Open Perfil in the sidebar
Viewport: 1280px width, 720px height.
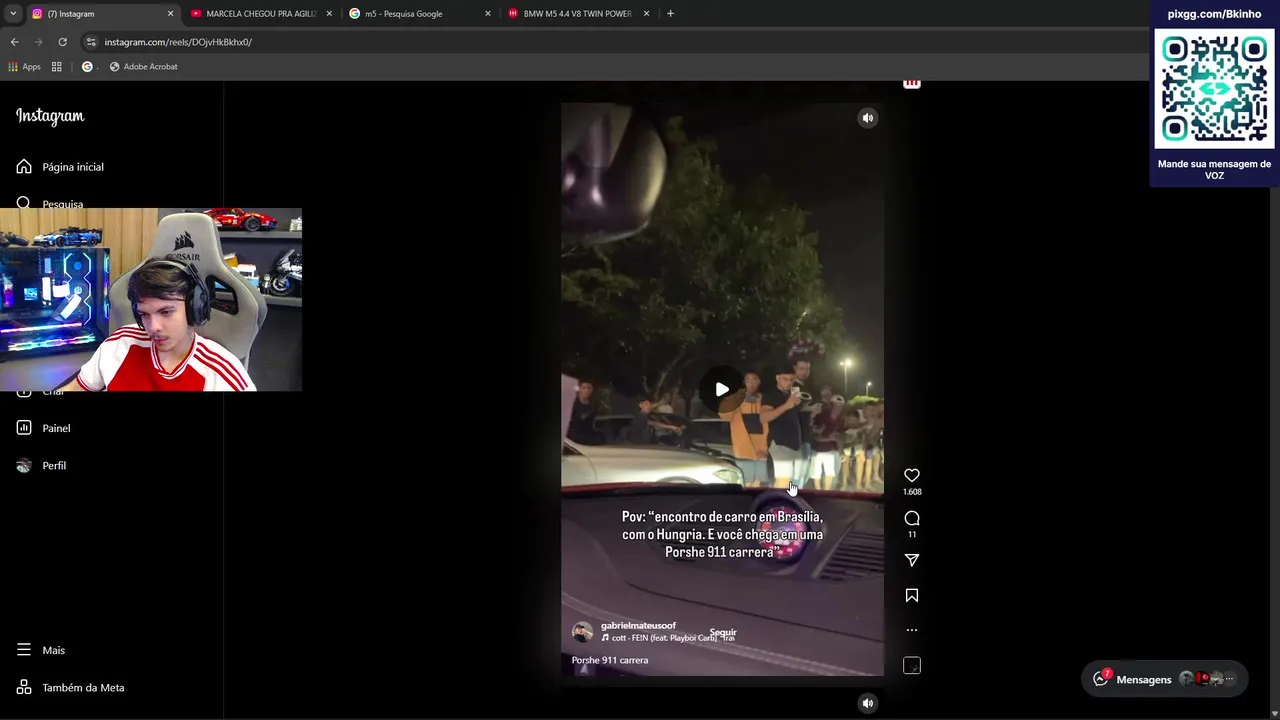[x=42, y=466]
